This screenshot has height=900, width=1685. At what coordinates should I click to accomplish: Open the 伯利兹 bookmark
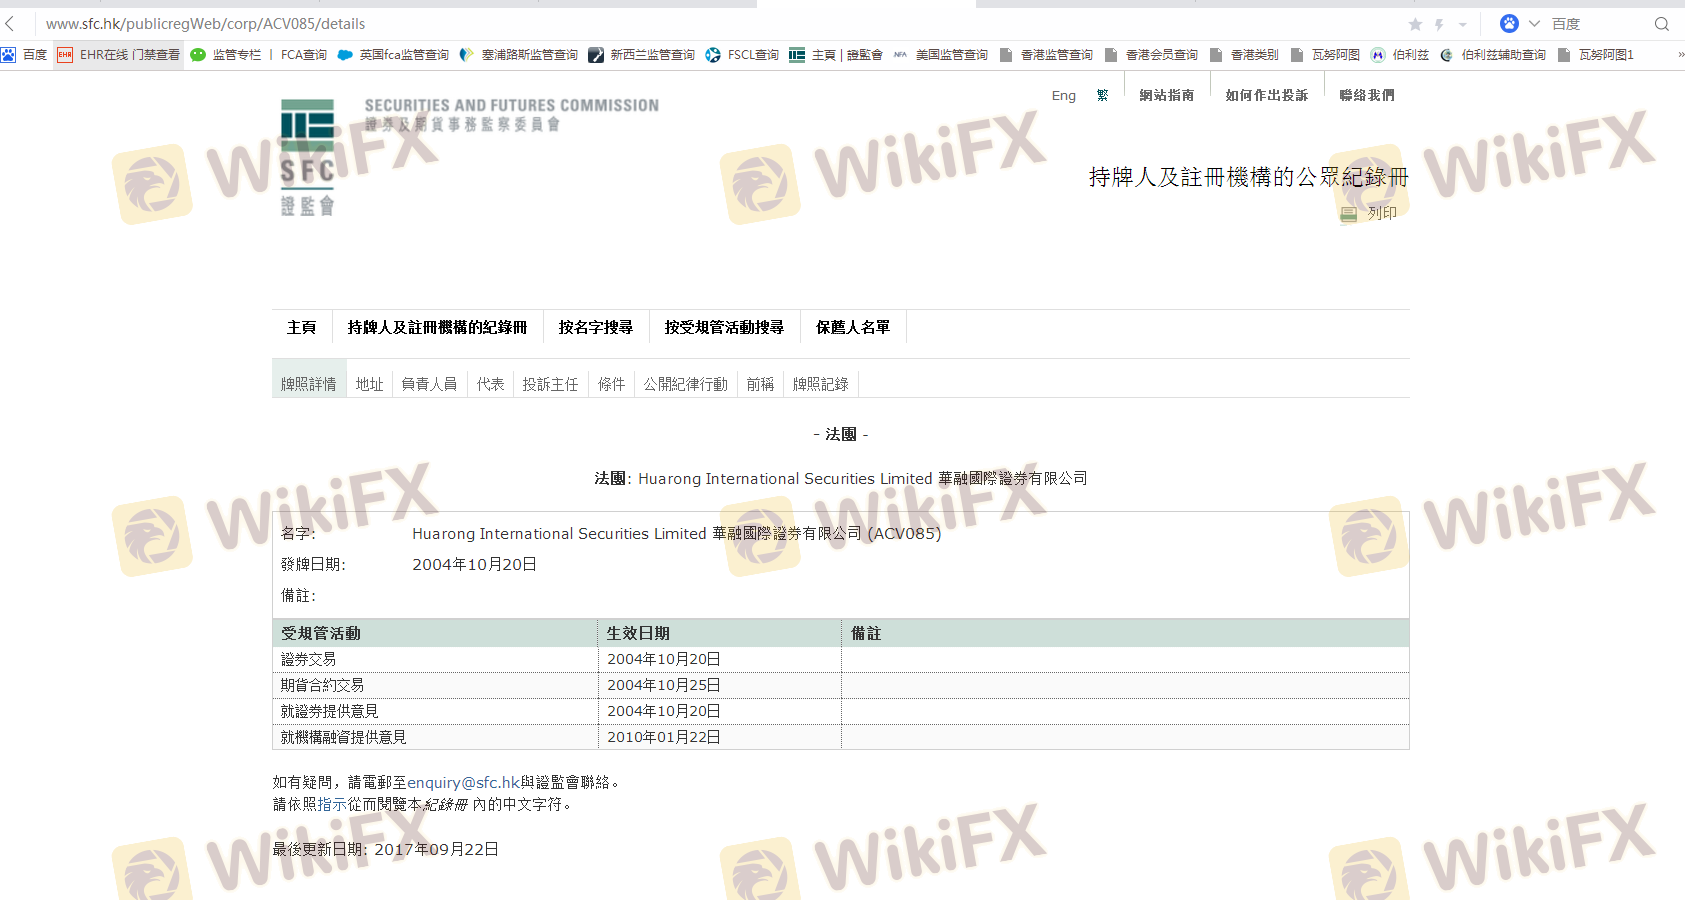1400,55
